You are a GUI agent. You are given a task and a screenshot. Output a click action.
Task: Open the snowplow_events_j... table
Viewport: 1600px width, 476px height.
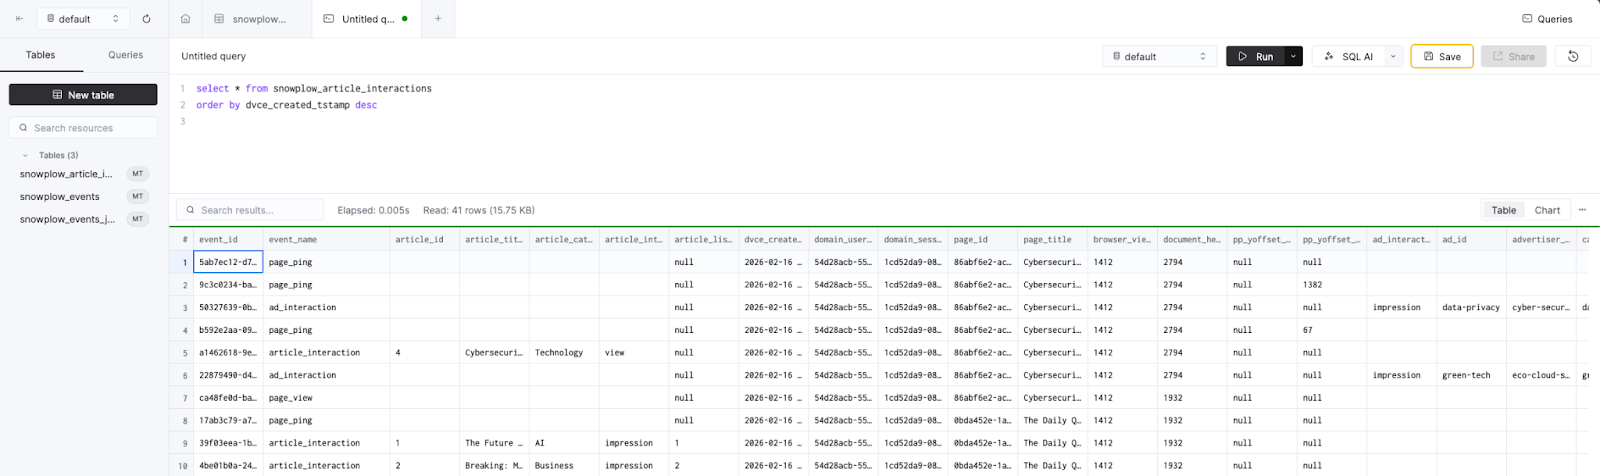(67, 219)
